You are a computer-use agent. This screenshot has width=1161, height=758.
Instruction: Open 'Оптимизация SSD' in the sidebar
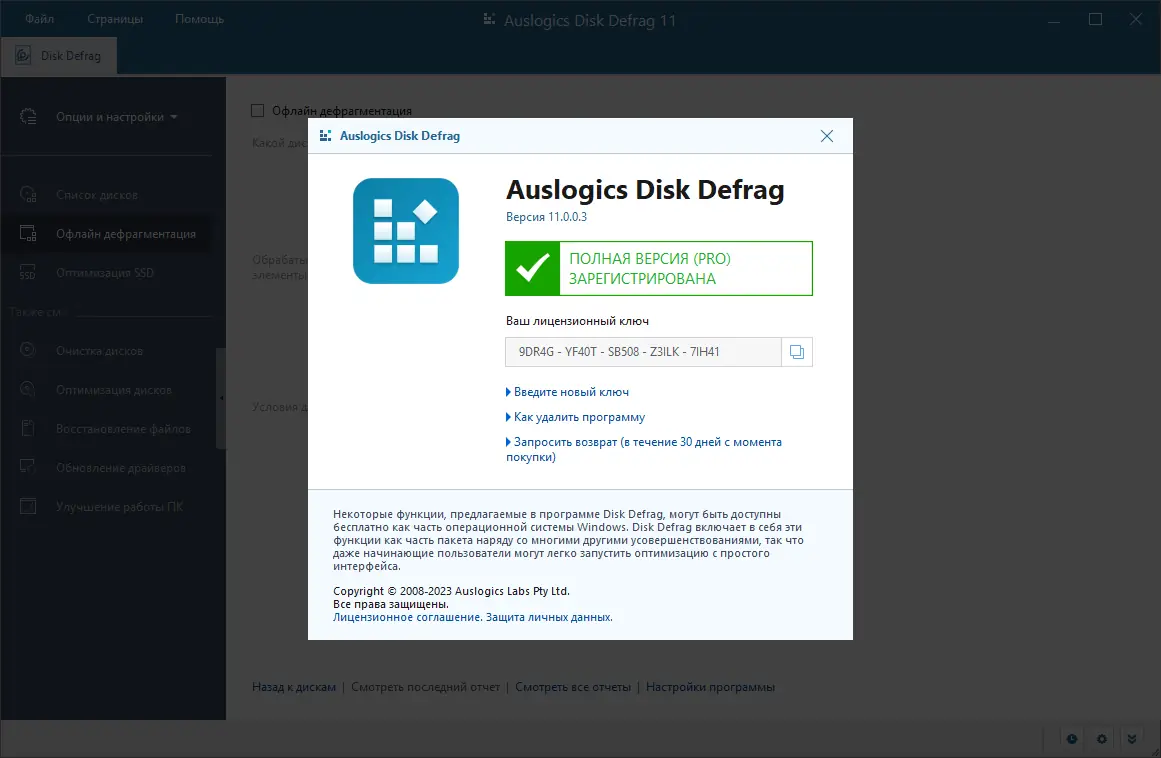[105, 272]
